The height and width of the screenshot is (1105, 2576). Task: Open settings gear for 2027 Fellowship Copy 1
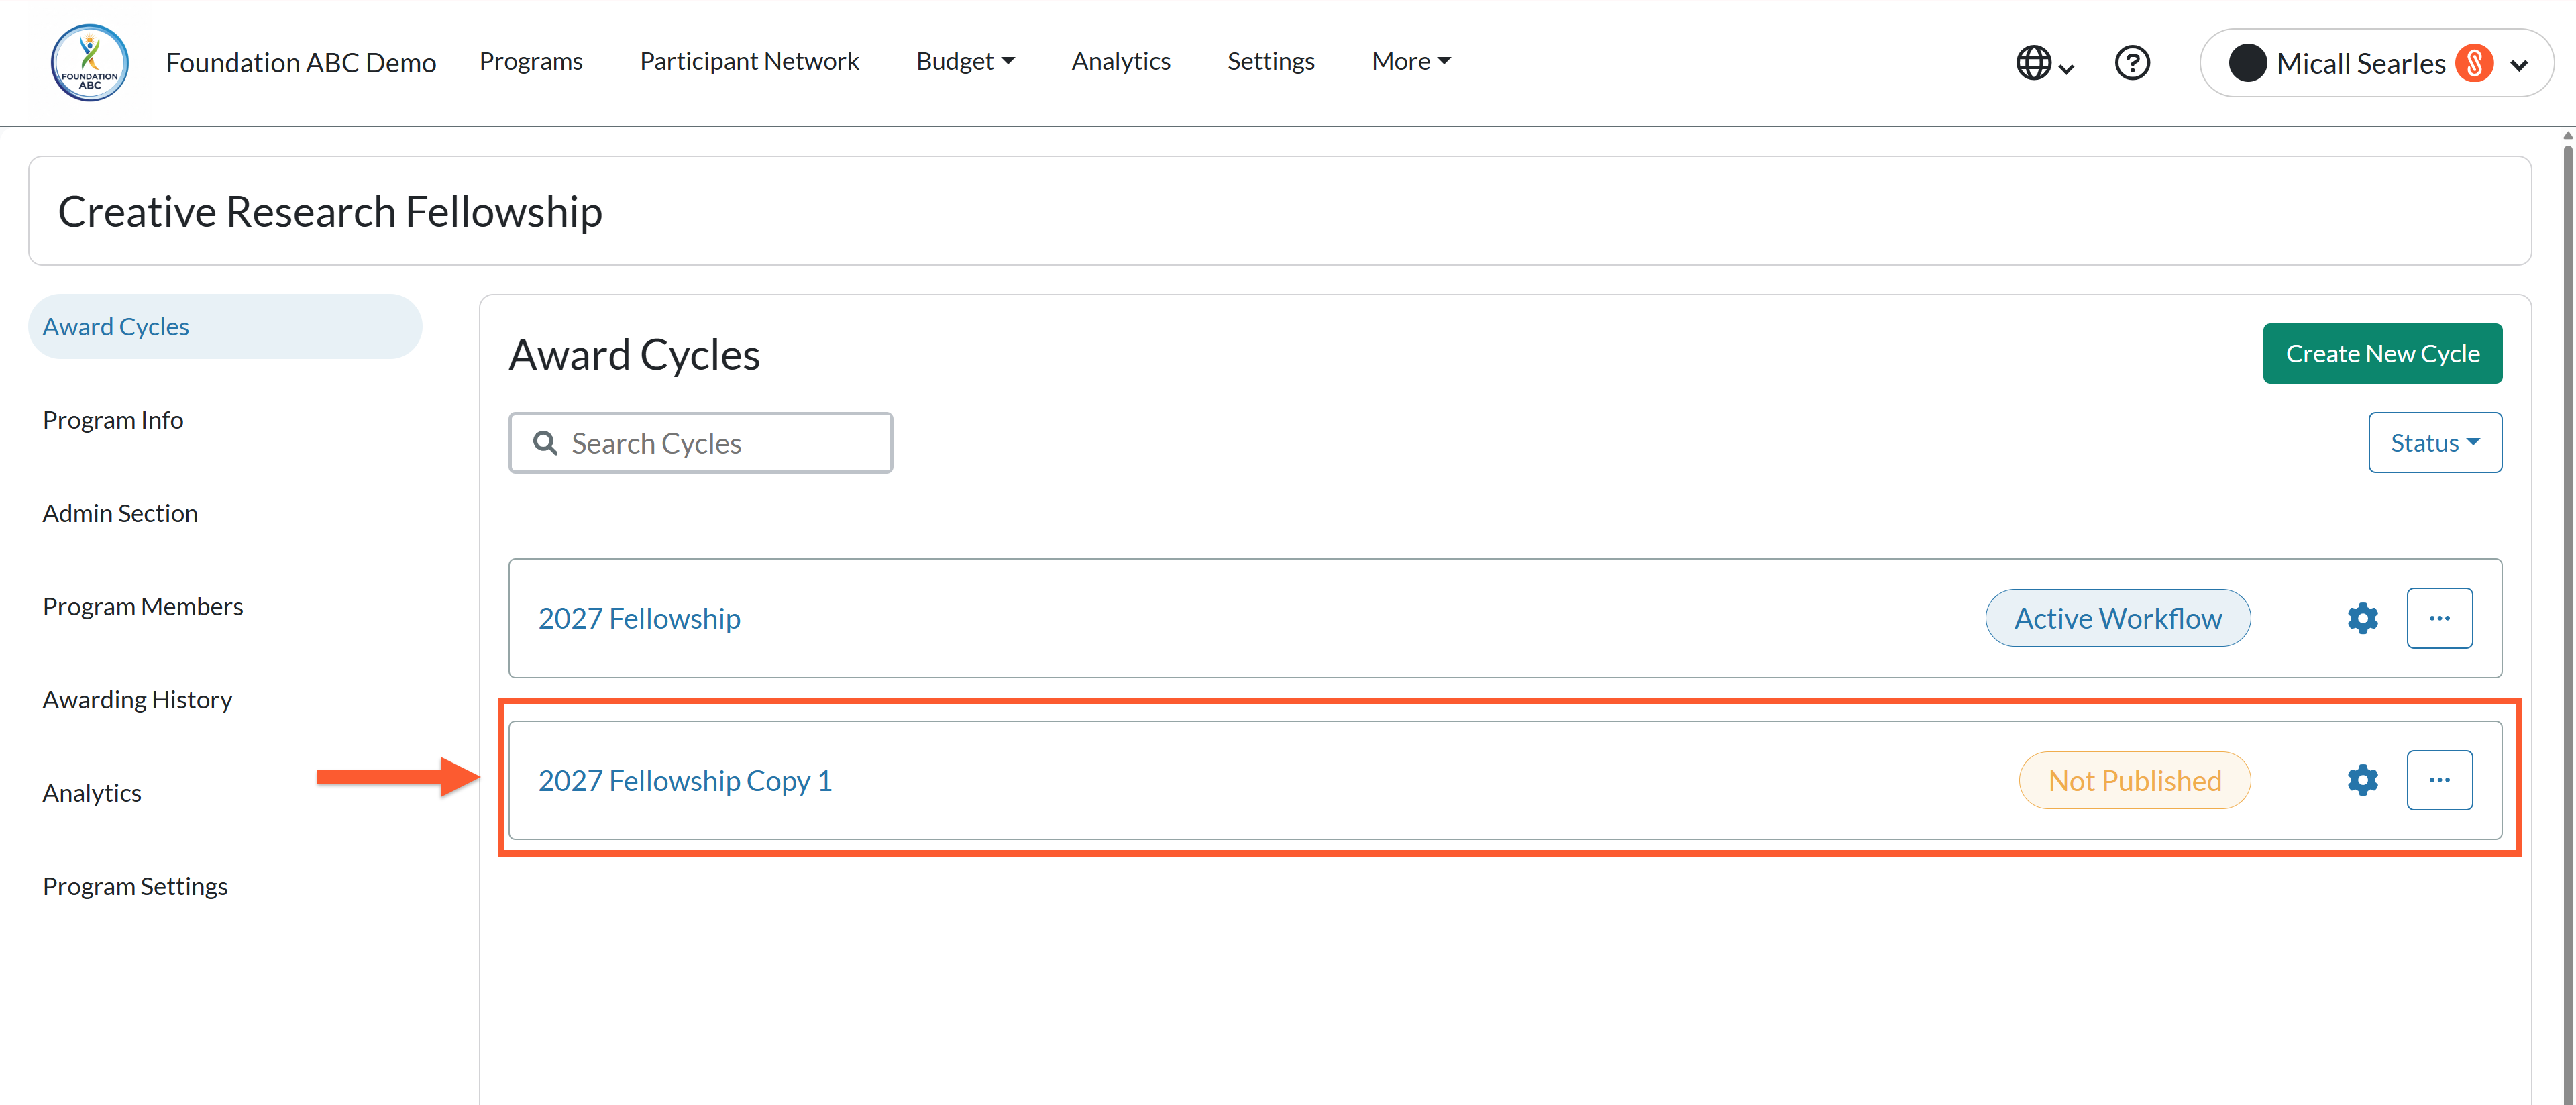tap(2362, 780)
